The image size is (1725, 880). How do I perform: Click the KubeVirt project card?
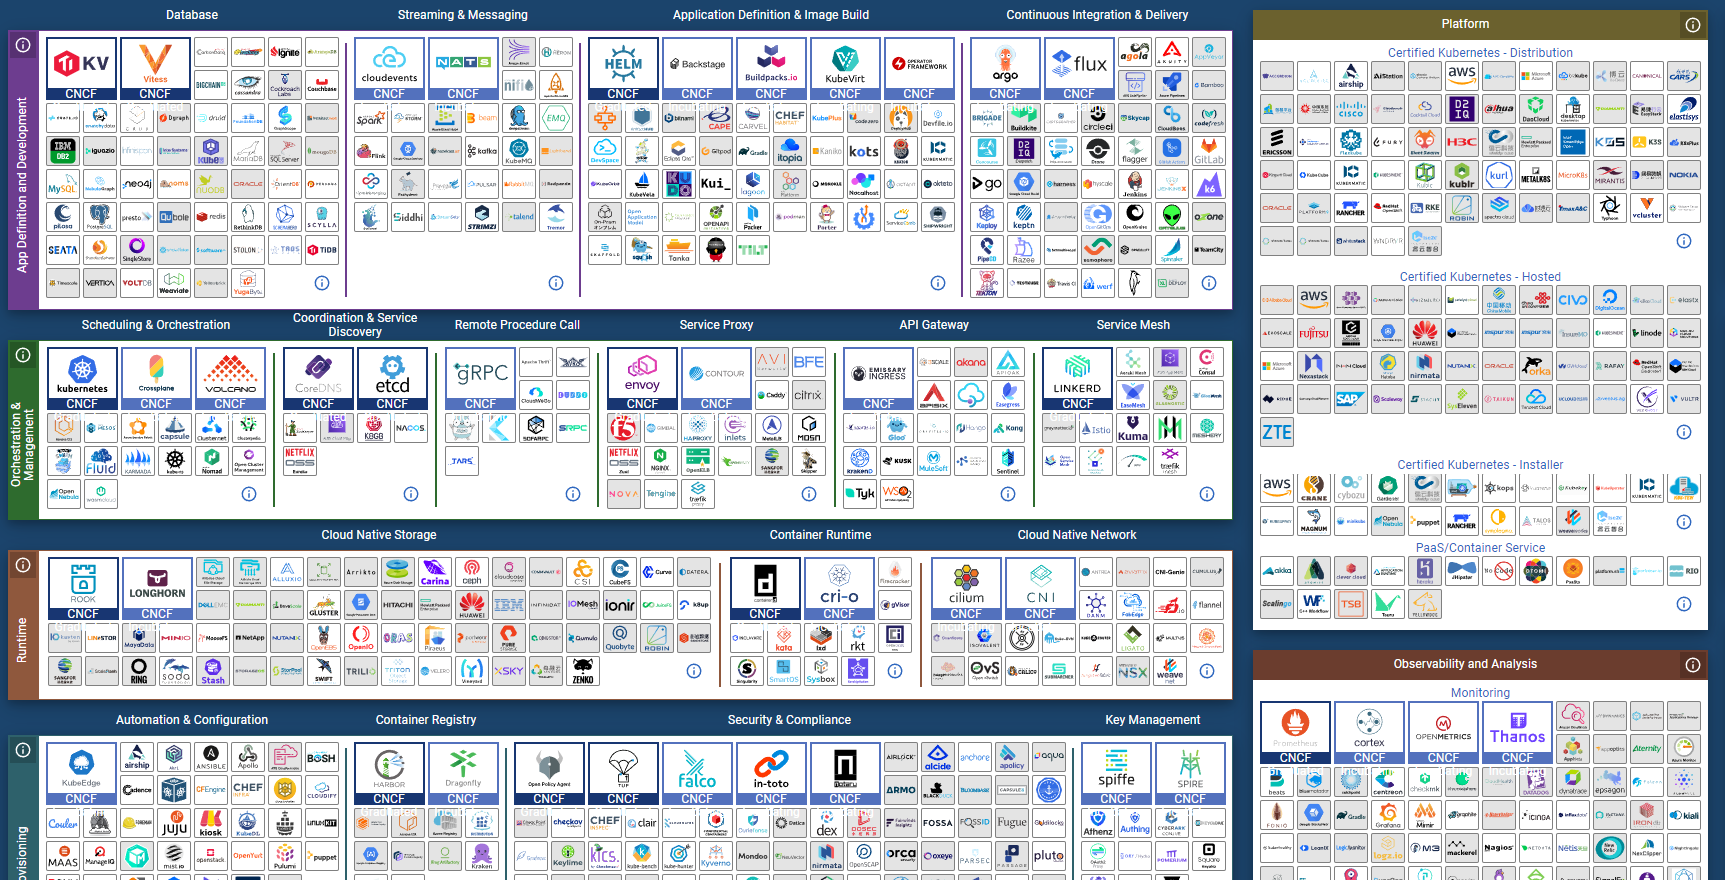pyautogui.click(x=845, y=69)
